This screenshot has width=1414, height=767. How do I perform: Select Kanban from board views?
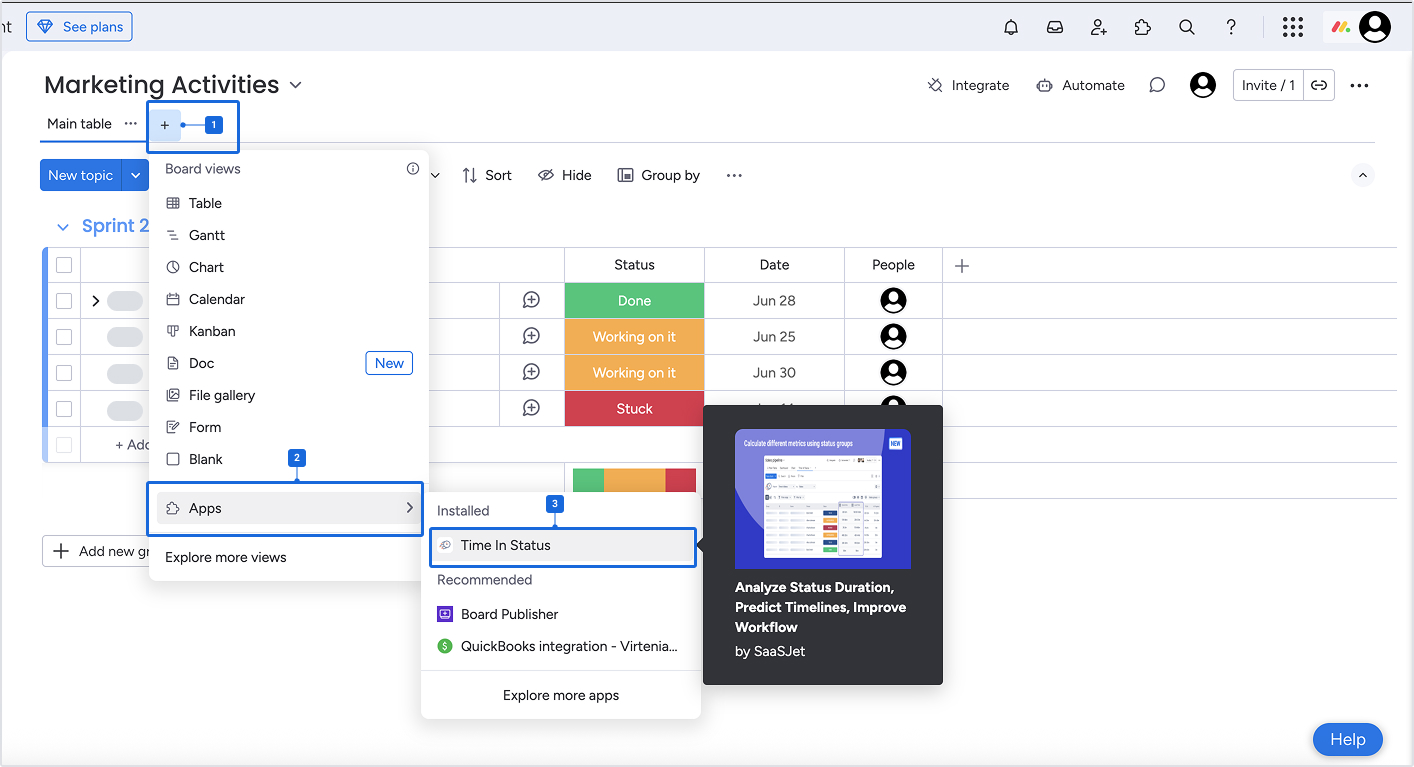(212, 331)
